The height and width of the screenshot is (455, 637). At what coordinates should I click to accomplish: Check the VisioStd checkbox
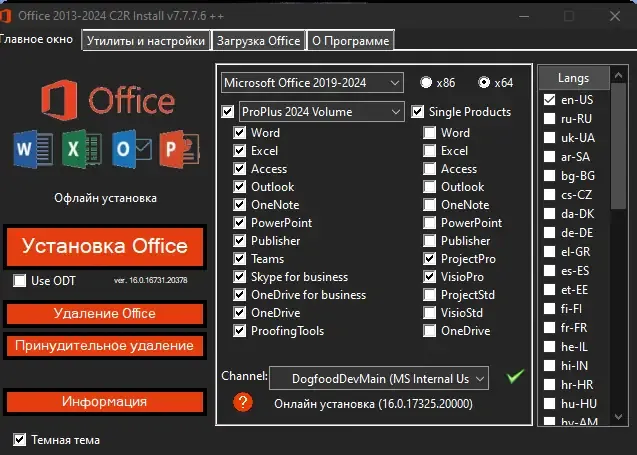click(429, 312)
